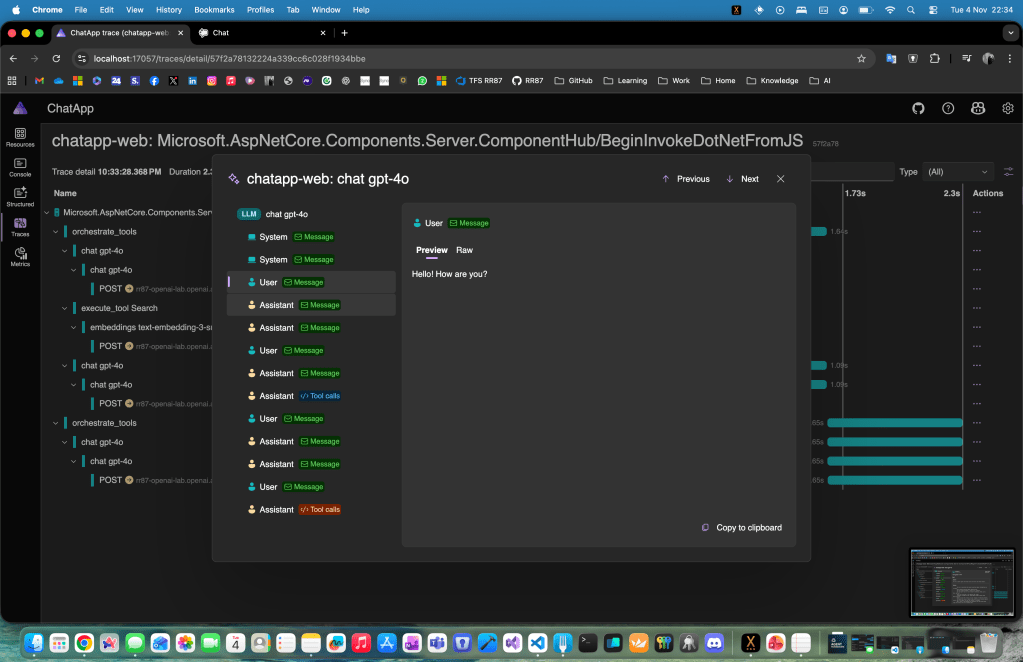Launch the Copilot icon in the header
1023x662 pixels.
tap(978, 108)
